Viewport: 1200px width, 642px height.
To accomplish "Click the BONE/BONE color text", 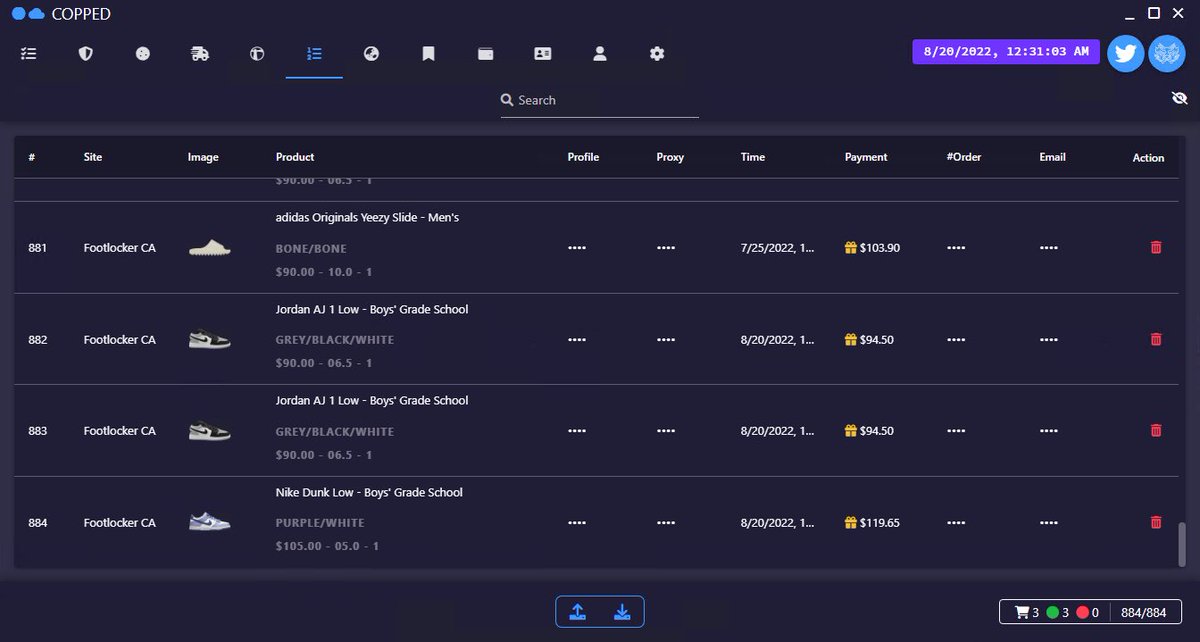I will (311, 248).
